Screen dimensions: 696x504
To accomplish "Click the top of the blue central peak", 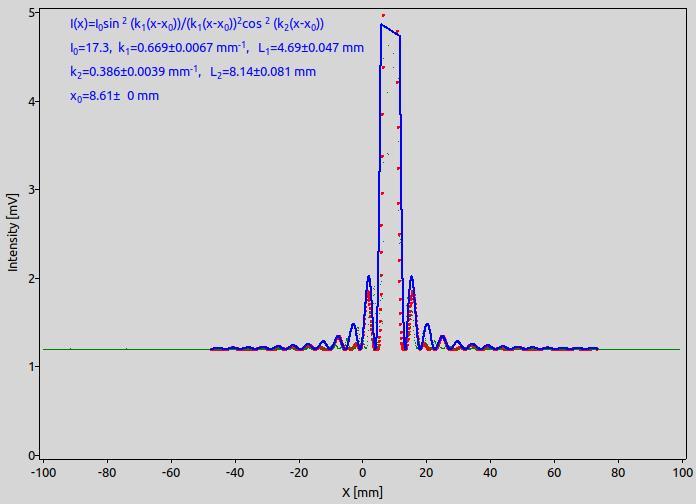I will (382, 25).
